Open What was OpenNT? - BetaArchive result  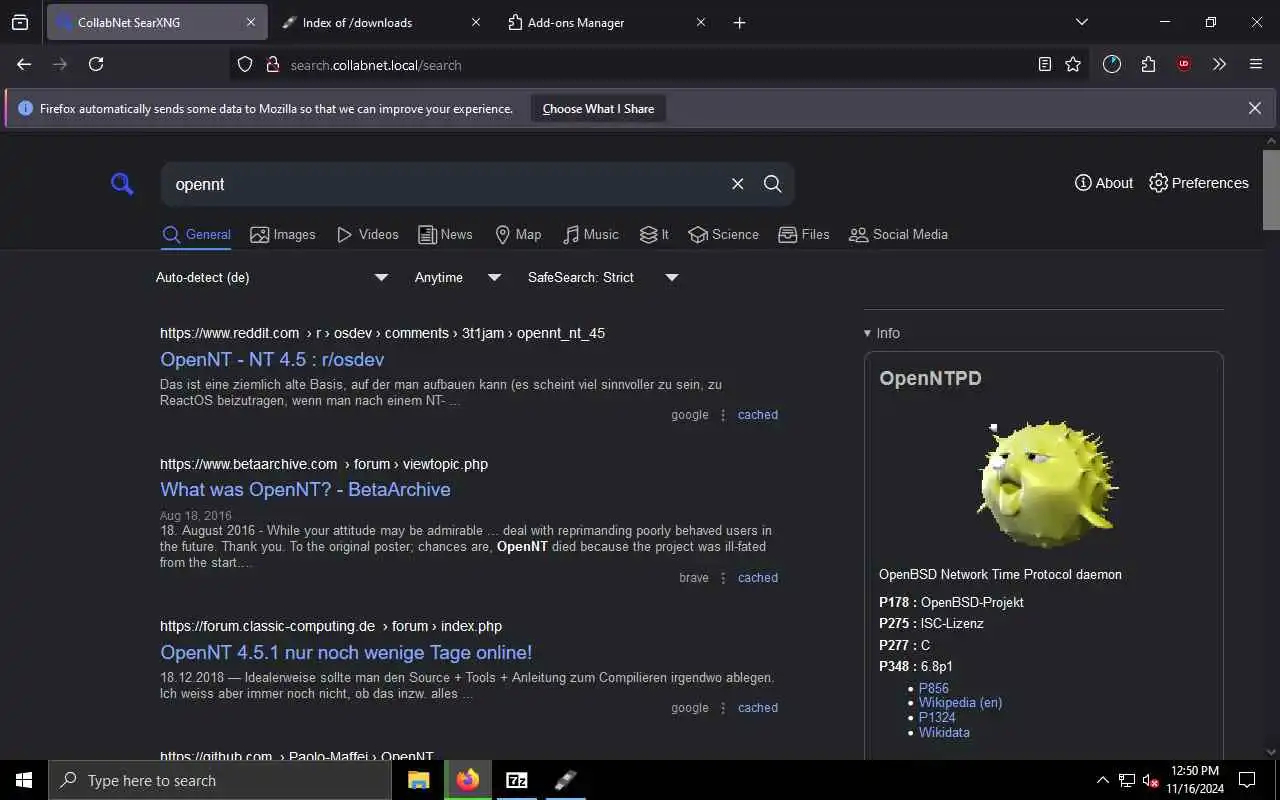point(305,490)
